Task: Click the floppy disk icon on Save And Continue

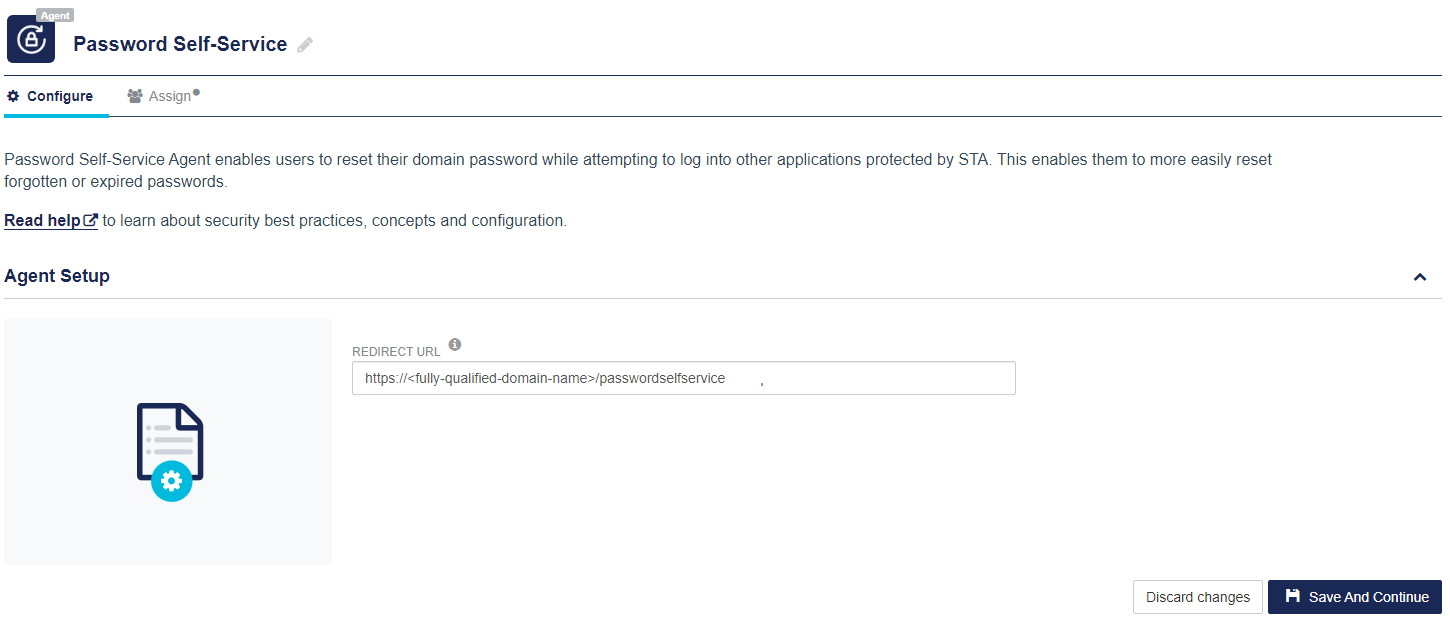Action: click(x=1293, y=596)
